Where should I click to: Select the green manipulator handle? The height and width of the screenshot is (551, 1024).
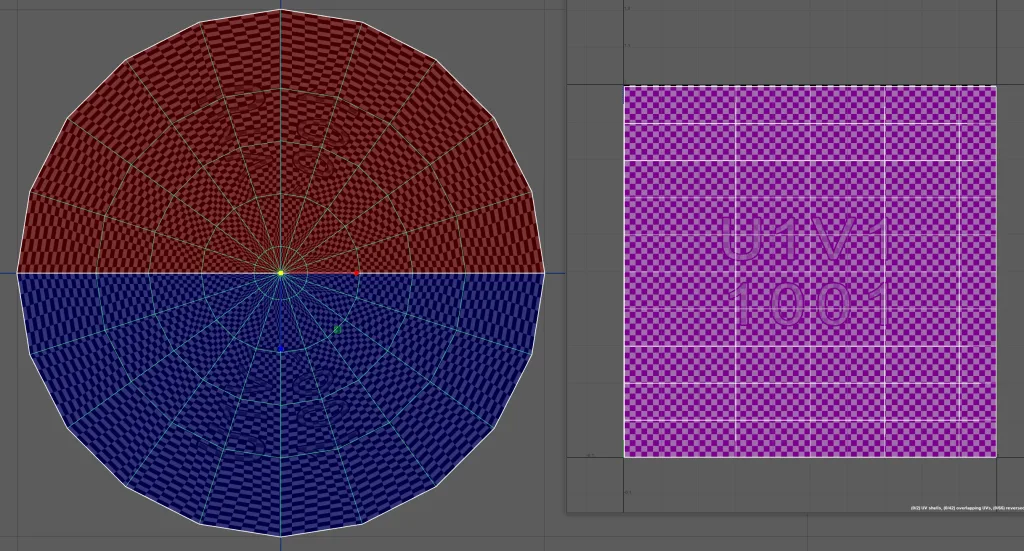point(337,329)
